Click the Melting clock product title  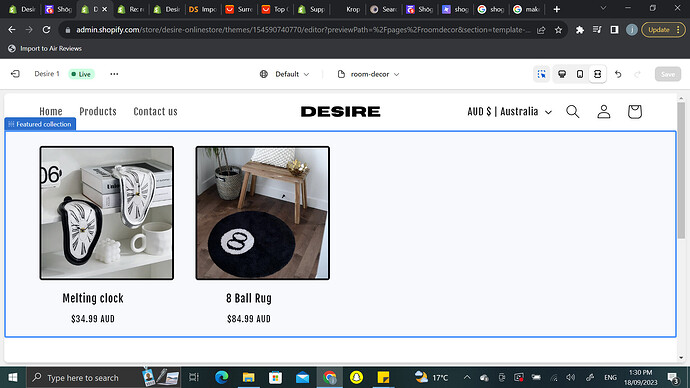pos(93,298)
